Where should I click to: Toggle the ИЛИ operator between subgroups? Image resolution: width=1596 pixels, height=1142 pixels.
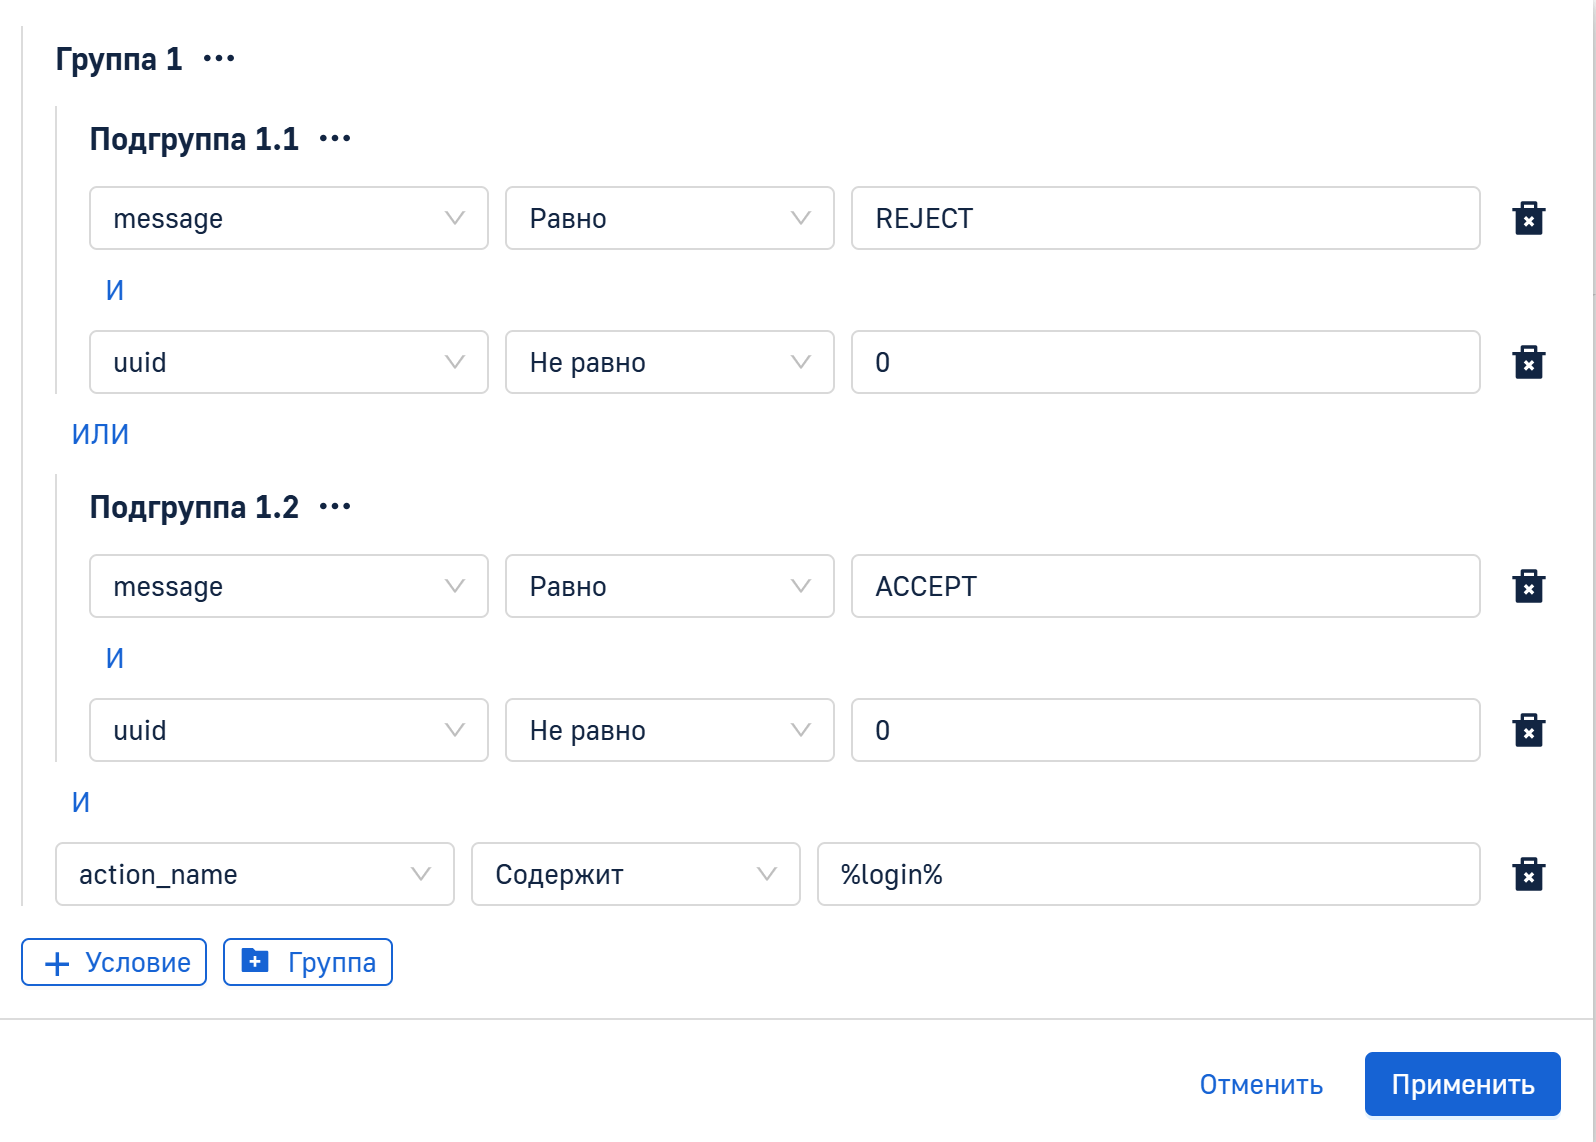(x=100, y=434)
